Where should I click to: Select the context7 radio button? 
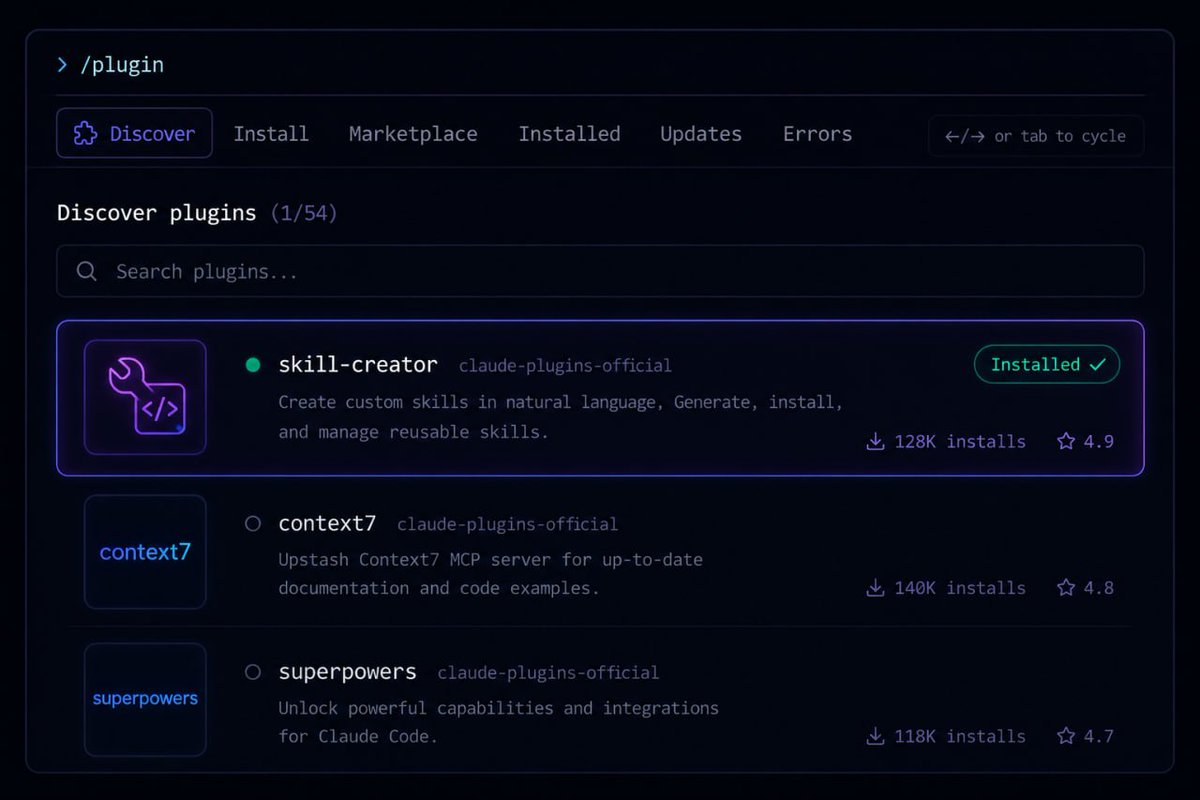[x=253, y=523]
